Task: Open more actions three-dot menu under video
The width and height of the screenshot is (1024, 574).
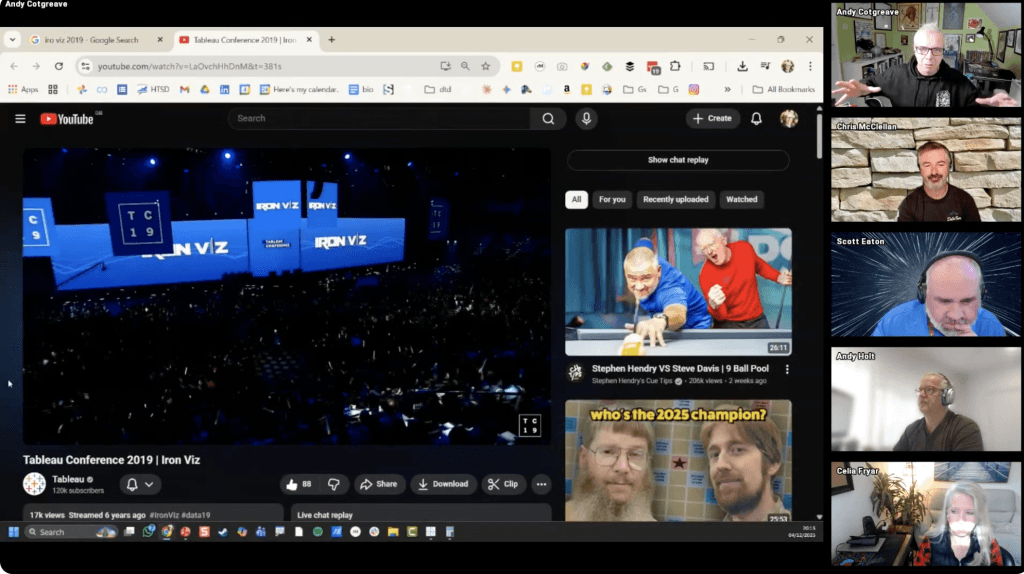Action: tap(541, 484)
